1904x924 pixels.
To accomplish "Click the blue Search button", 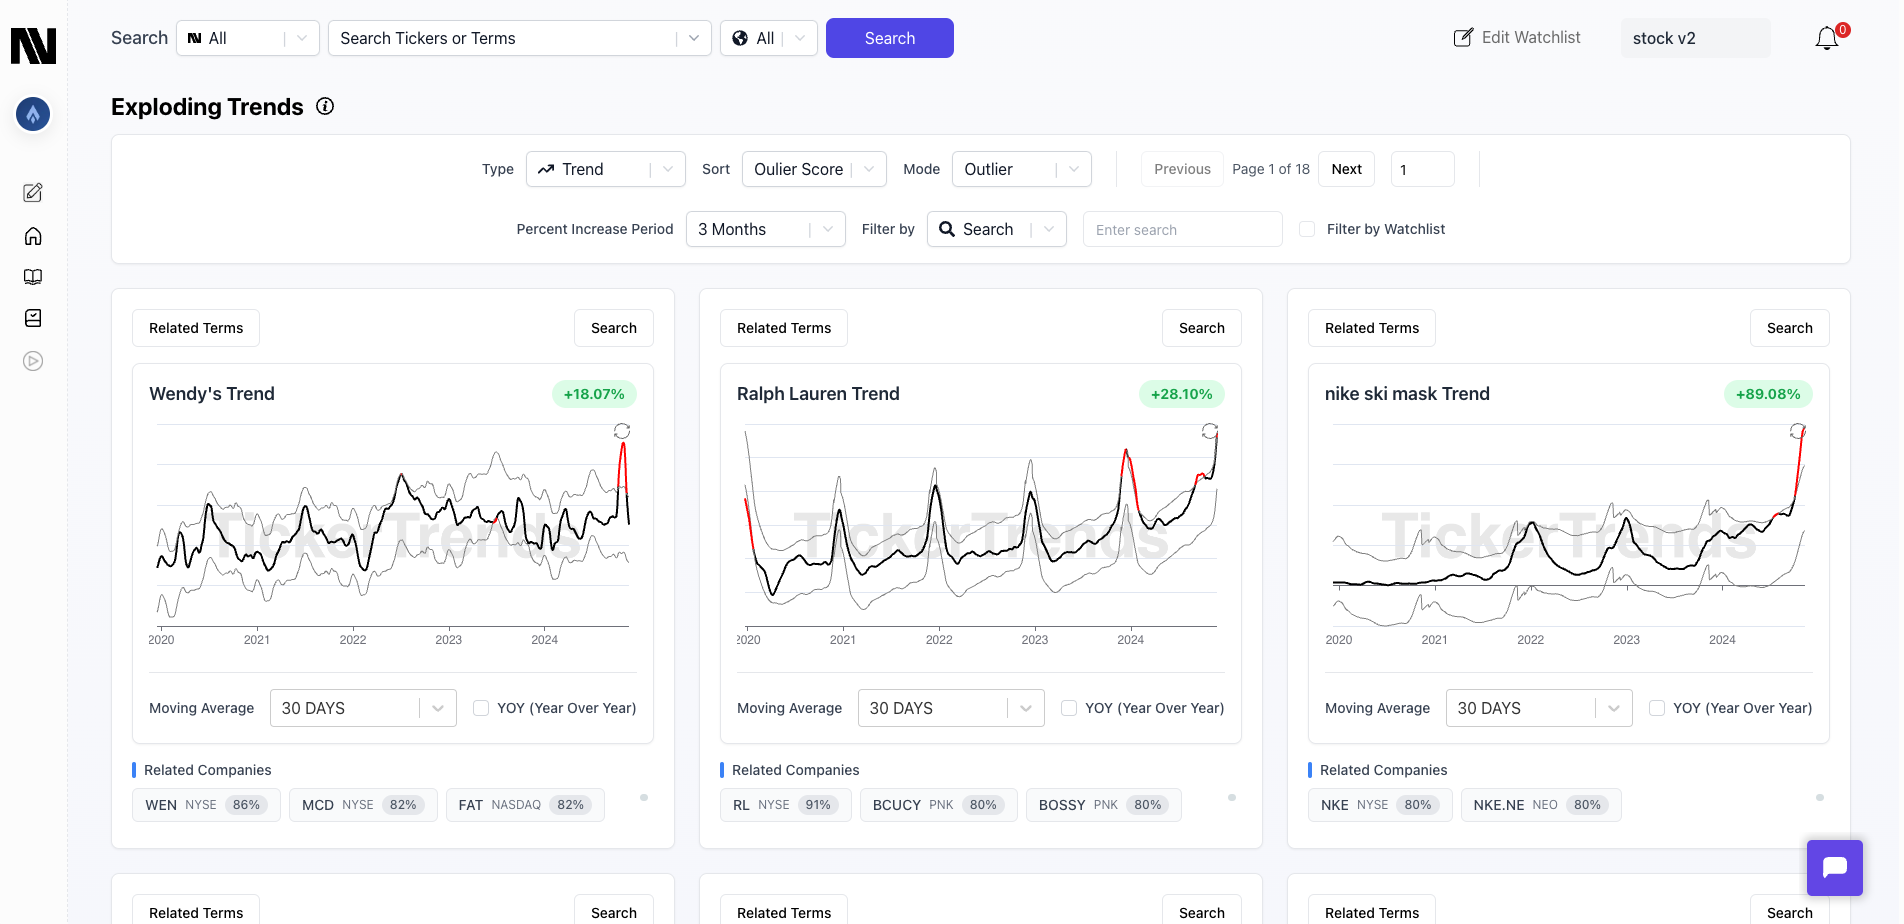I will 890,38.
